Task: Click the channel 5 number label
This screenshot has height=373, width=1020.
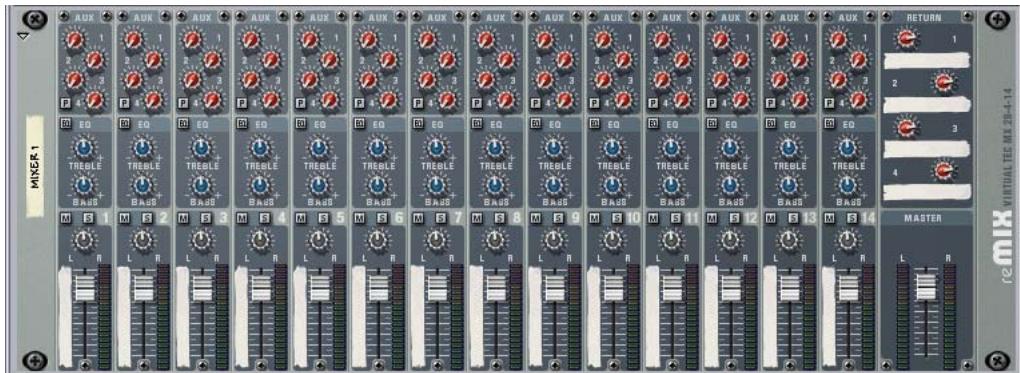Action: (340, 218)
